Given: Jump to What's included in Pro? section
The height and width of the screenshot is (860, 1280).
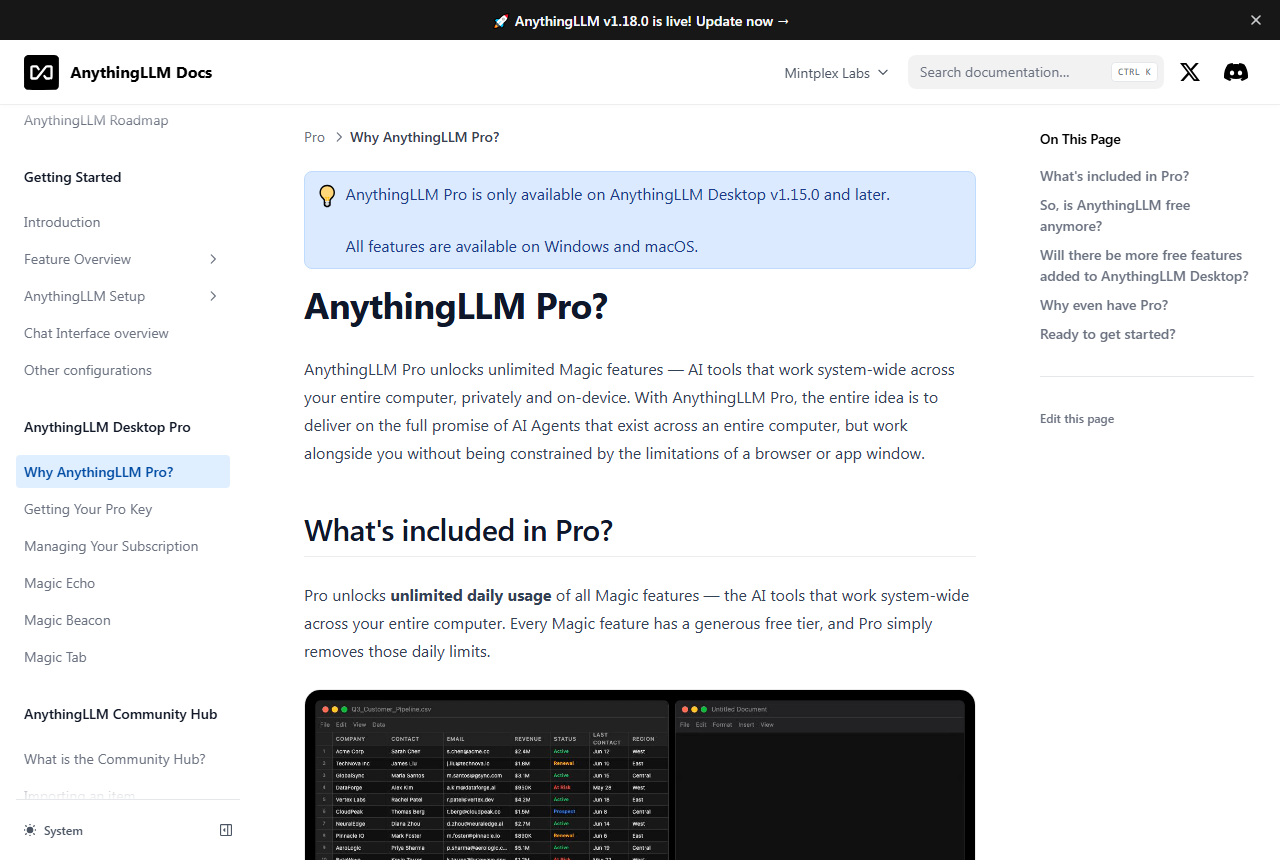Looking at the screenshot, I should 1114,176.
